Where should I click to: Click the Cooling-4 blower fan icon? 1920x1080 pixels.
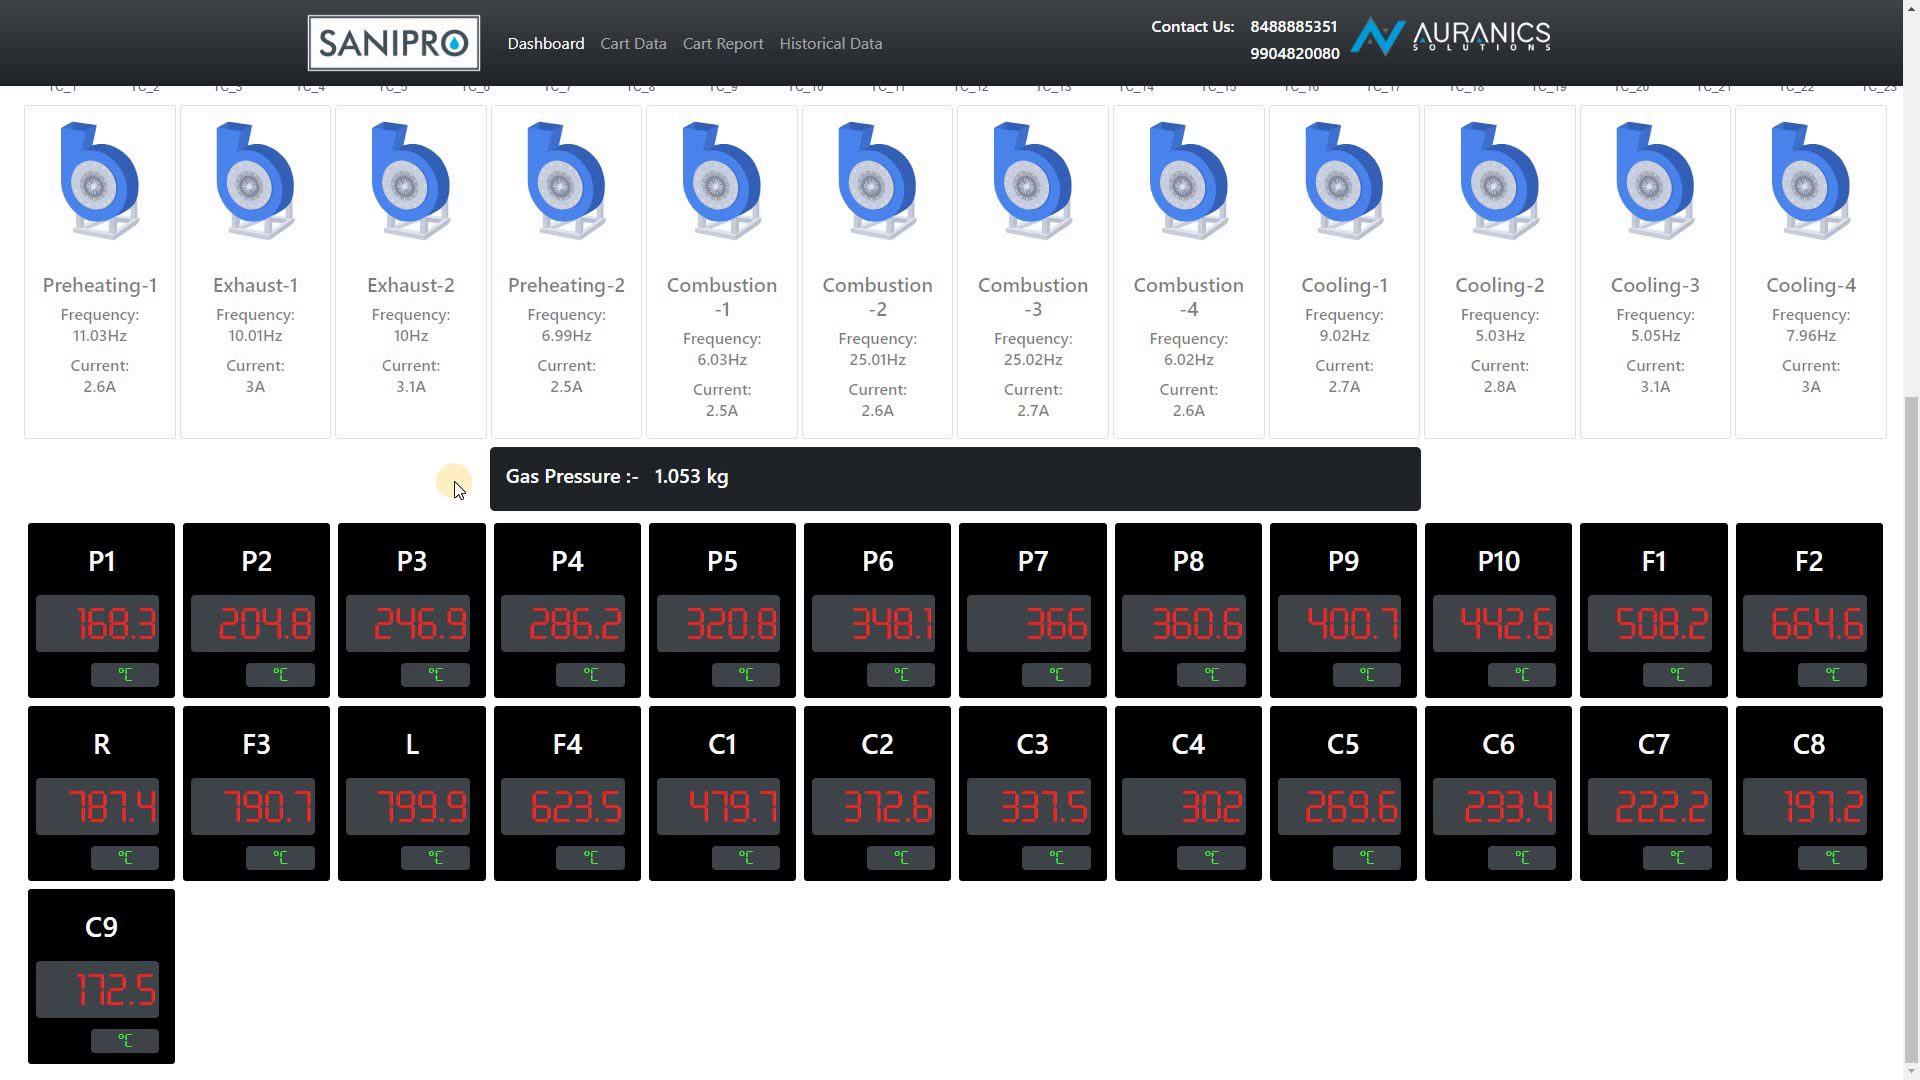[1810, 180]
